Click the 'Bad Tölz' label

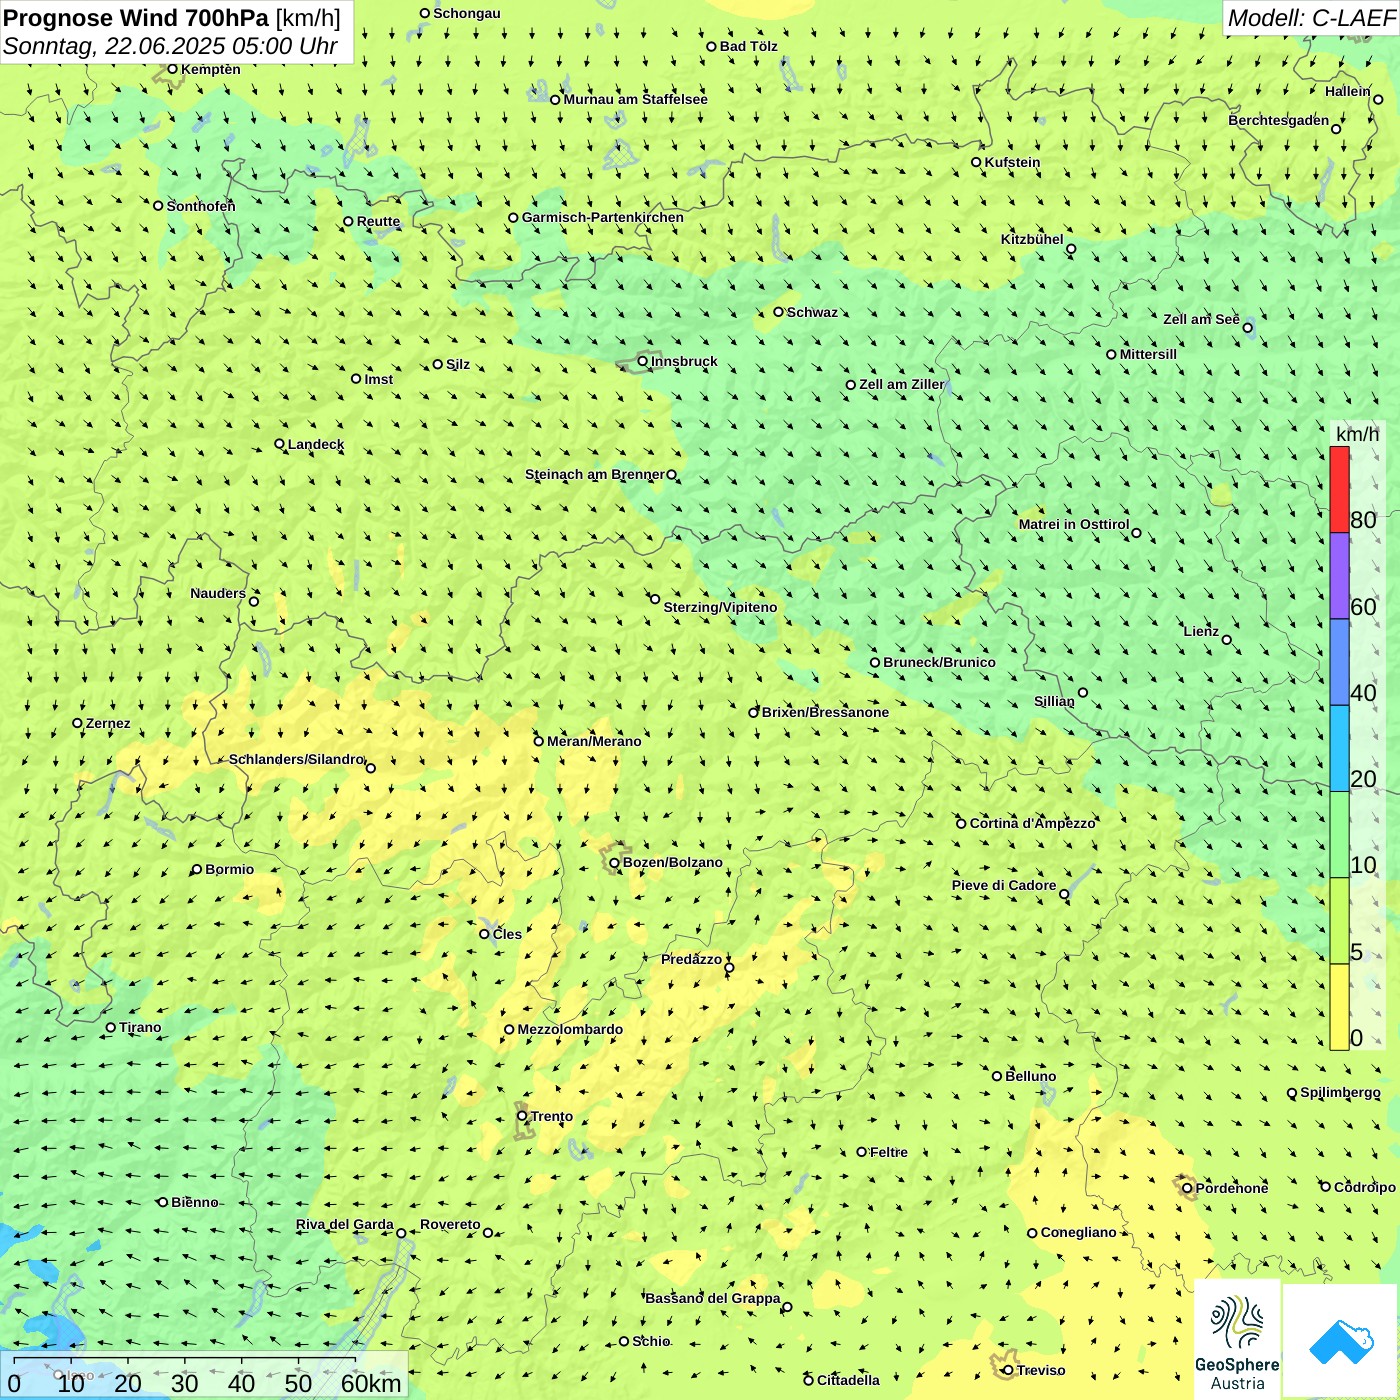pyautogui.click(x=749, y=46)
